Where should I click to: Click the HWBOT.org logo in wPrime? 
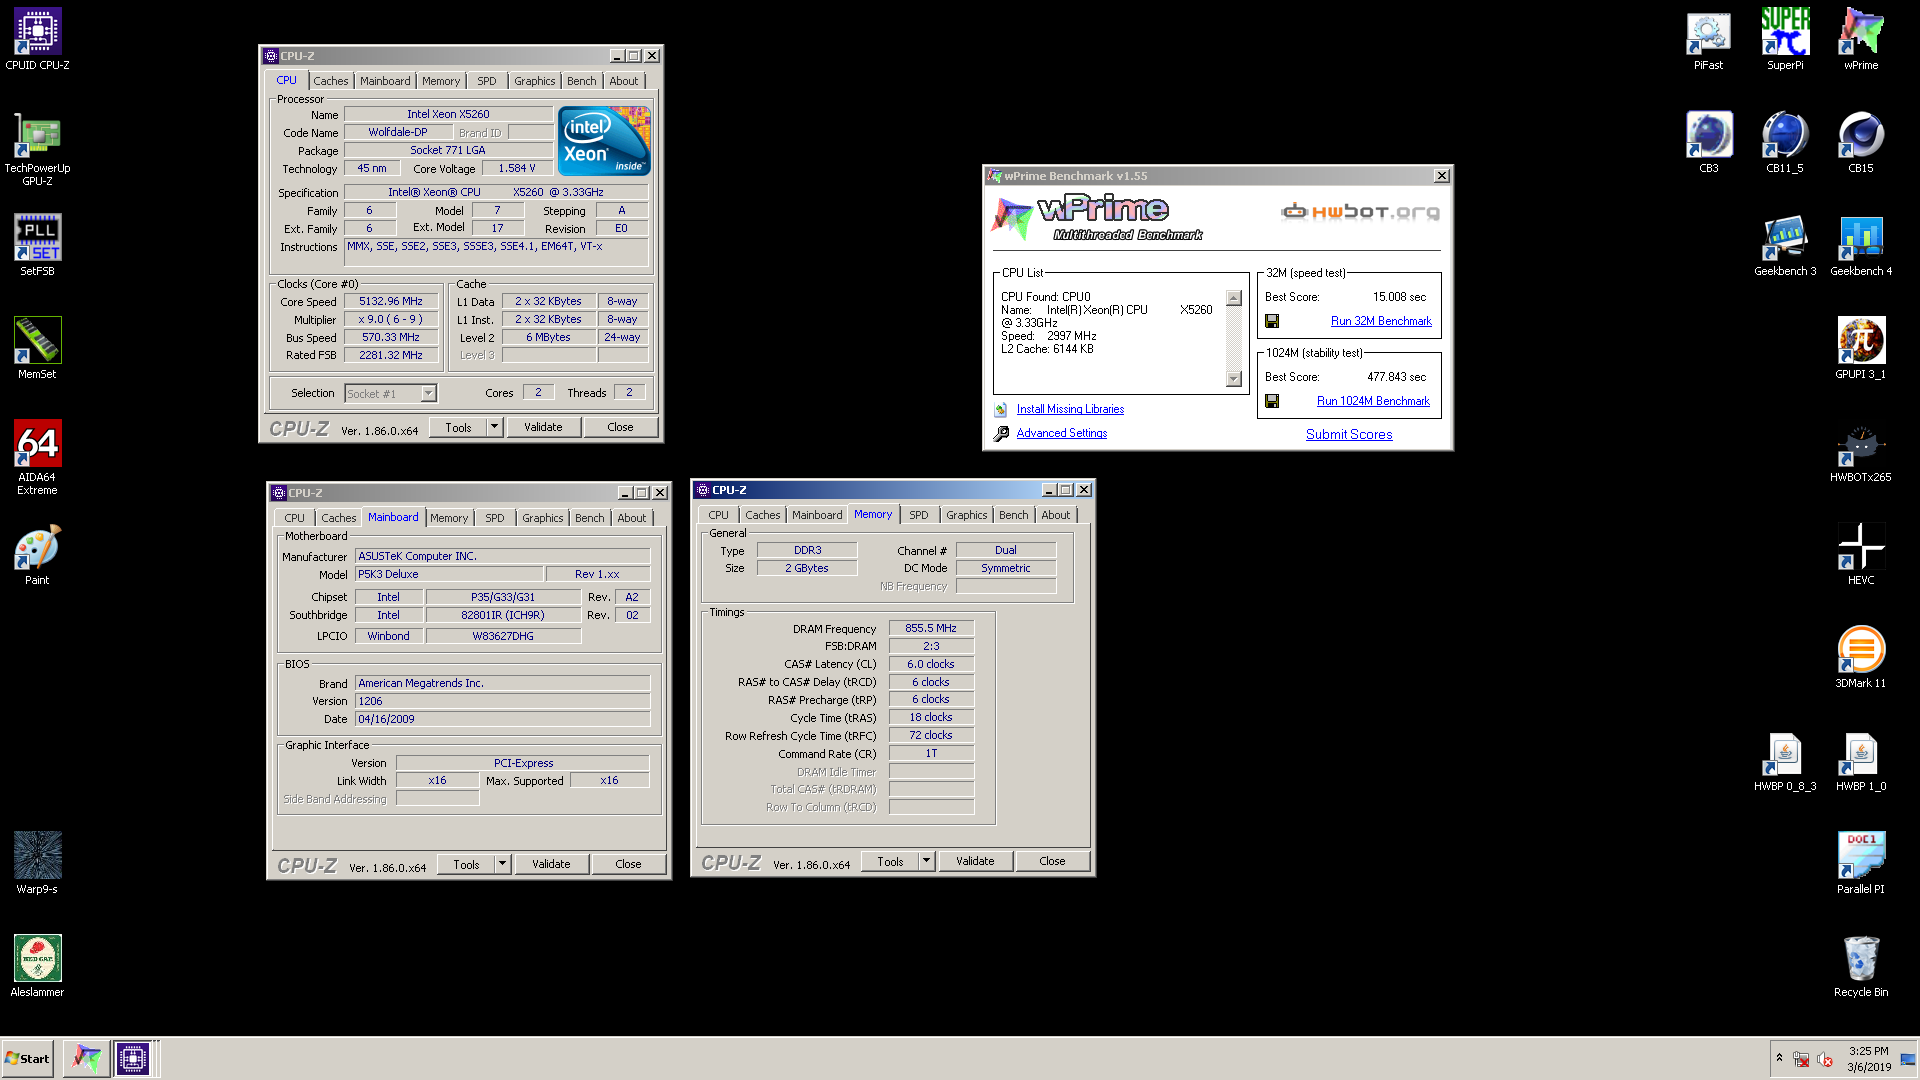1361,211
